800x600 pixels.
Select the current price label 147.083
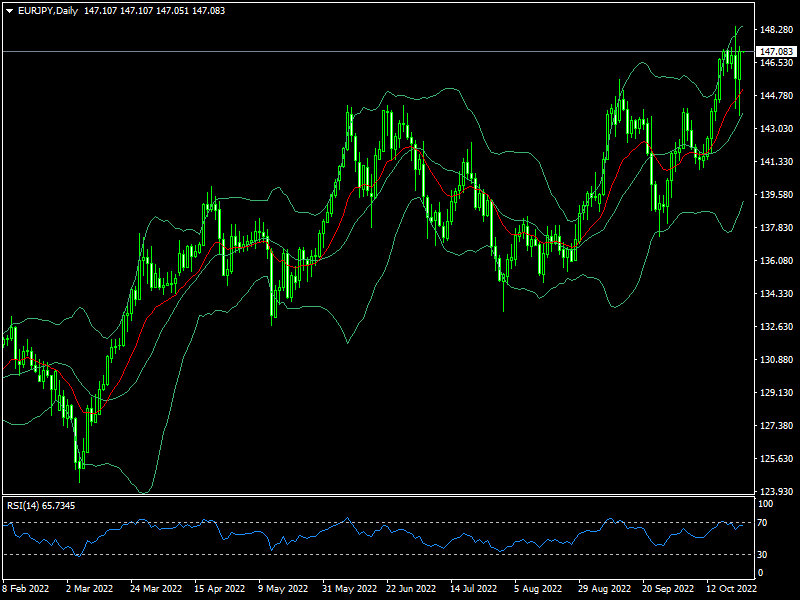(777, 52)
